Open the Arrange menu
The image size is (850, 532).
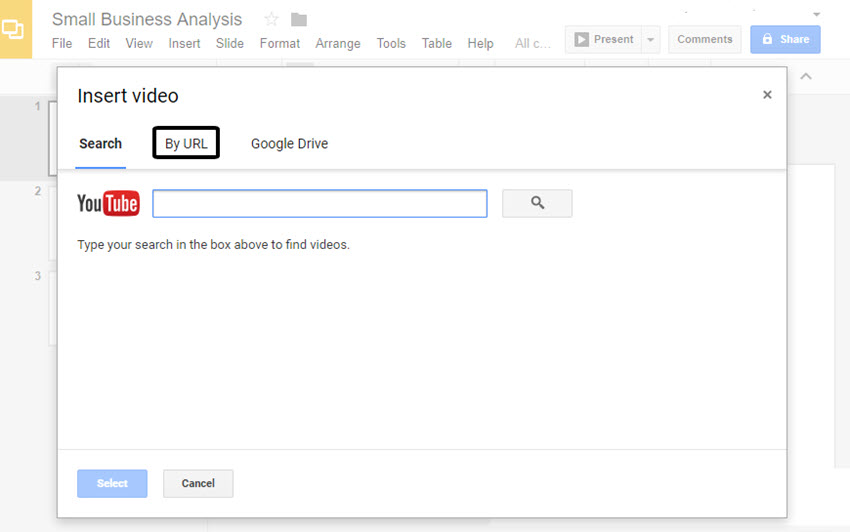338,43
